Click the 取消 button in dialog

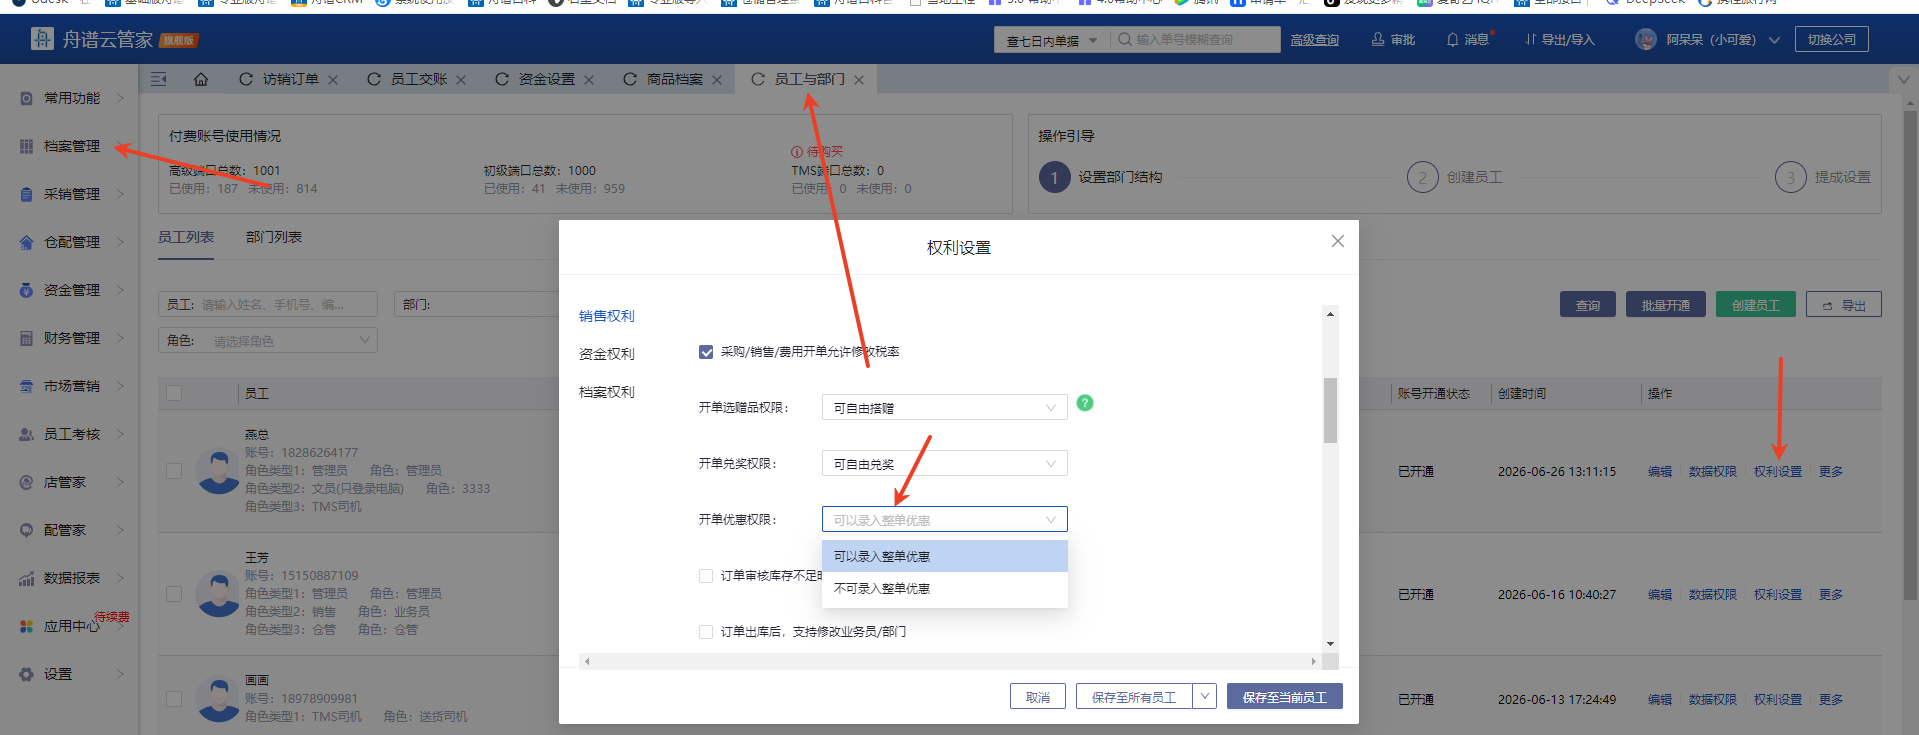coord(1038,696)
